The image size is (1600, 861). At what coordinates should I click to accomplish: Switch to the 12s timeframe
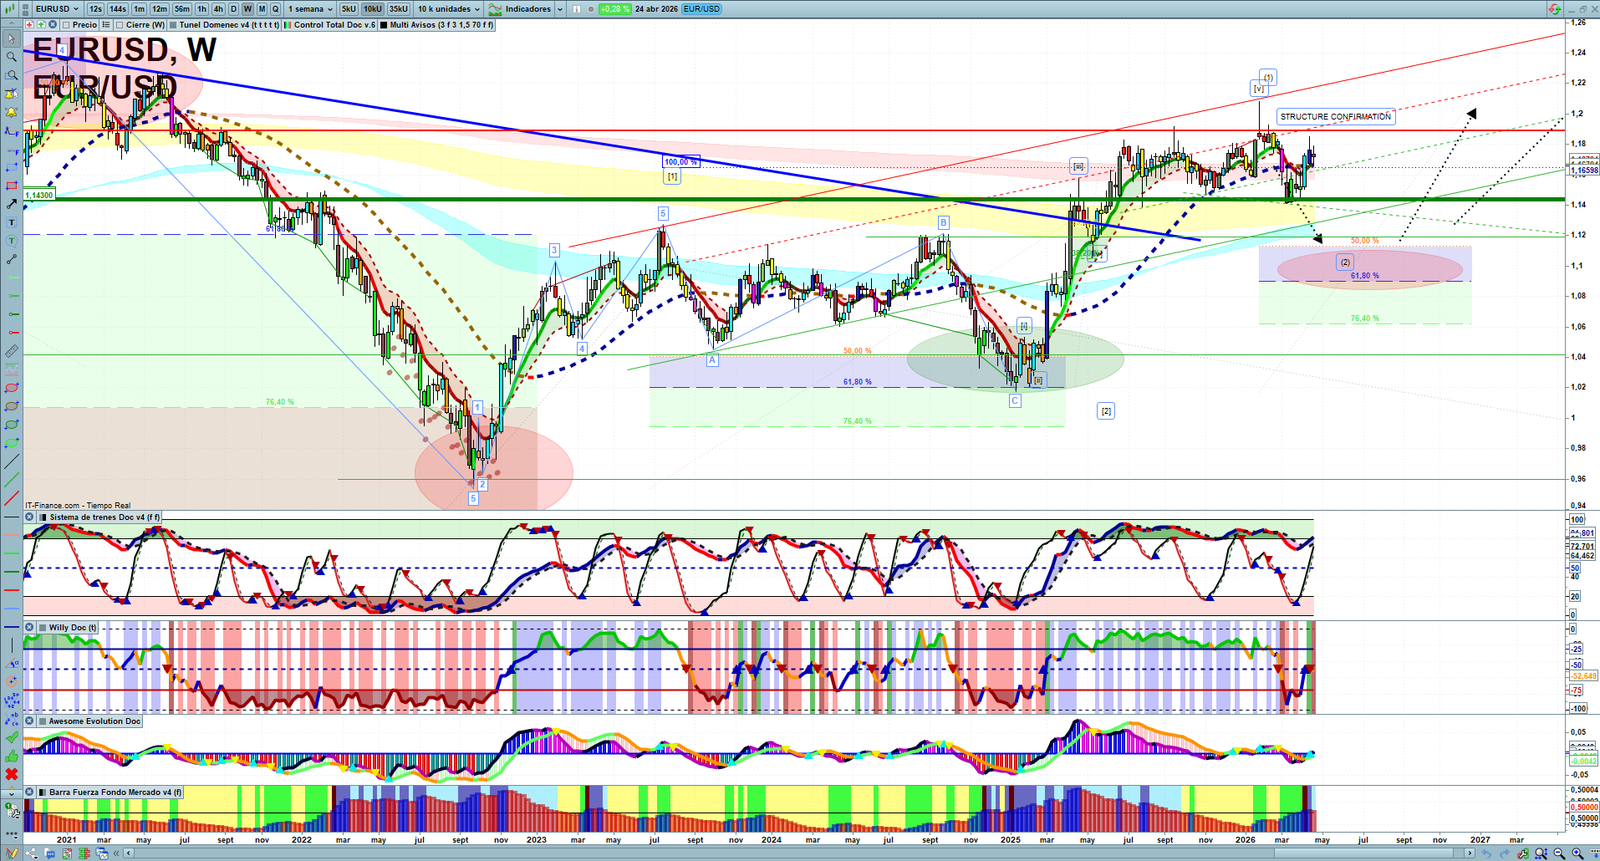click(x=95, y=9)
